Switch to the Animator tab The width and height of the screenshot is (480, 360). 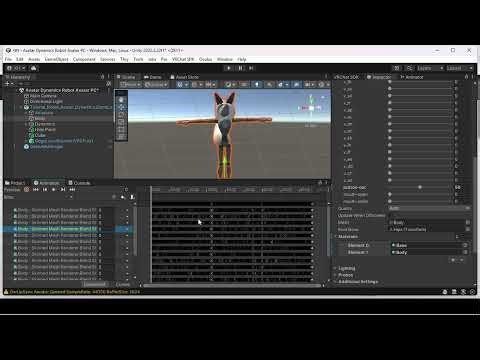point(412,77)
